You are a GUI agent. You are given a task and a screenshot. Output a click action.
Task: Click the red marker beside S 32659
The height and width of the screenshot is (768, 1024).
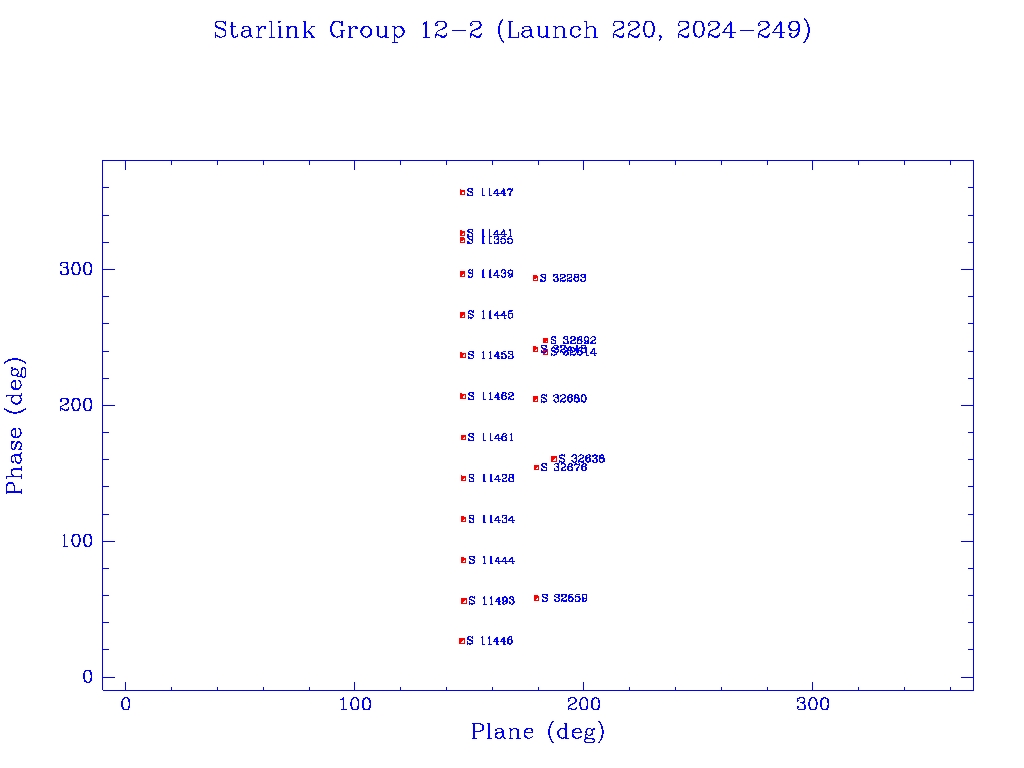point(537,598)
